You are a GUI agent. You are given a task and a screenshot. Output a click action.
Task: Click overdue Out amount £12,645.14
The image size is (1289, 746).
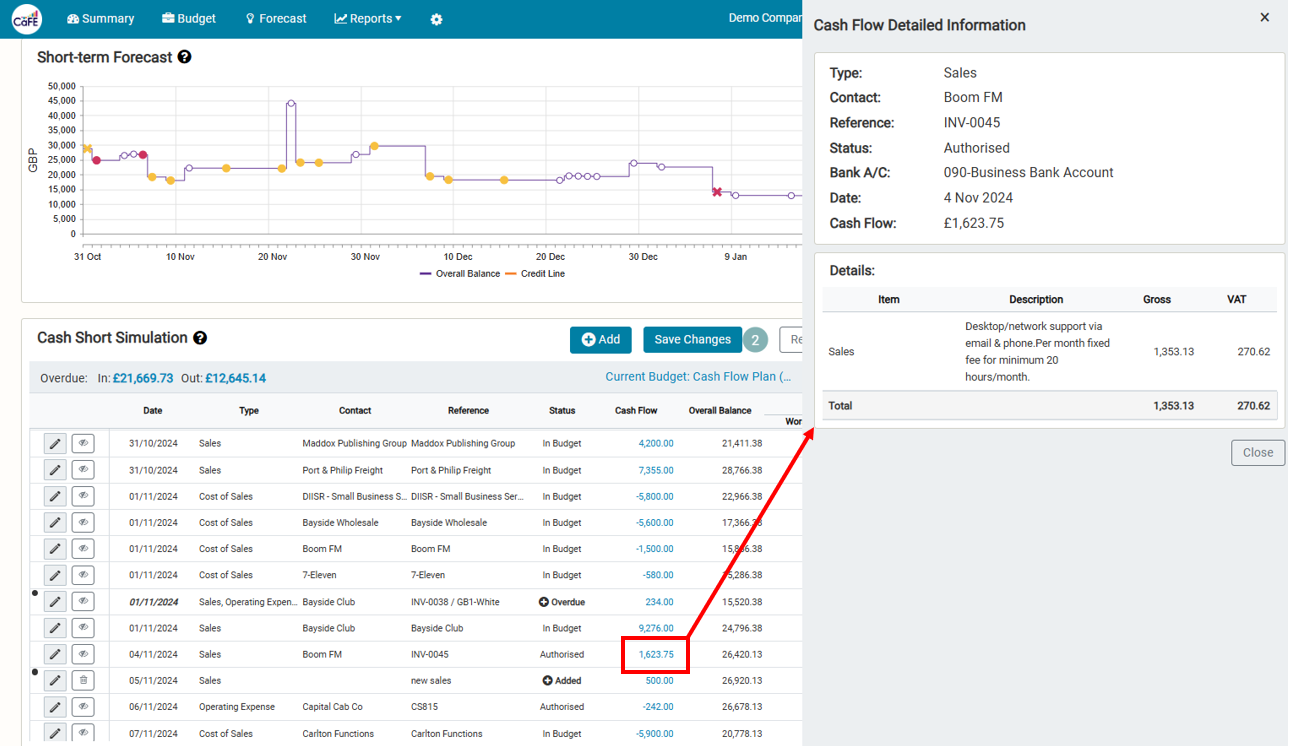235,378
